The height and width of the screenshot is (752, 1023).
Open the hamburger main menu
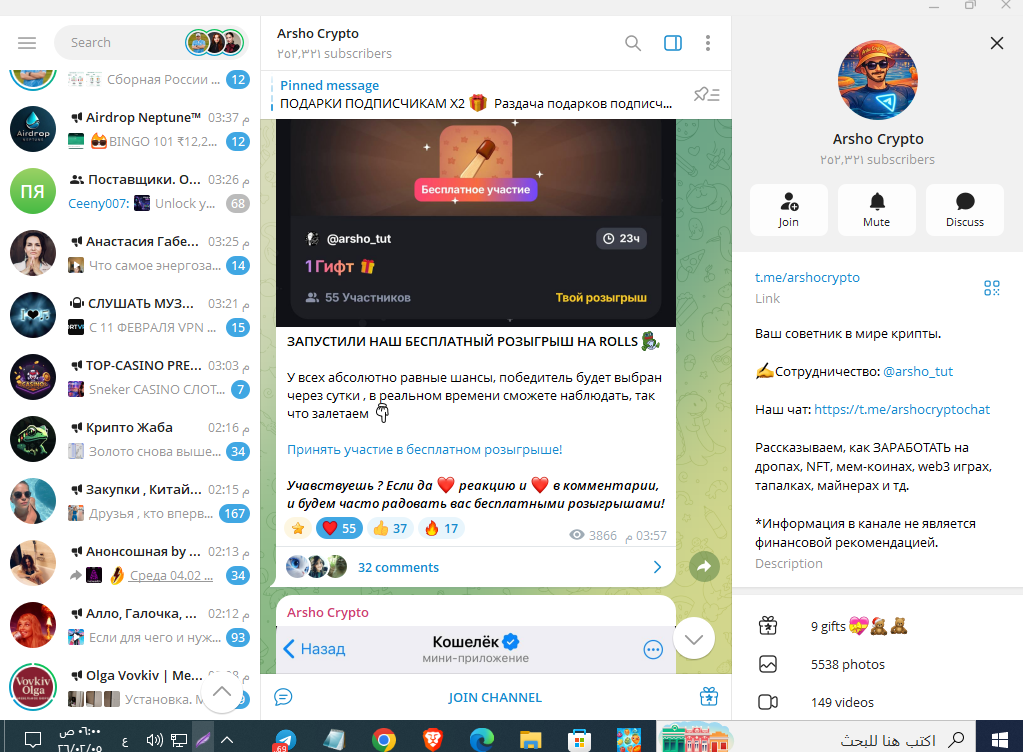click(x=27, y=43)
